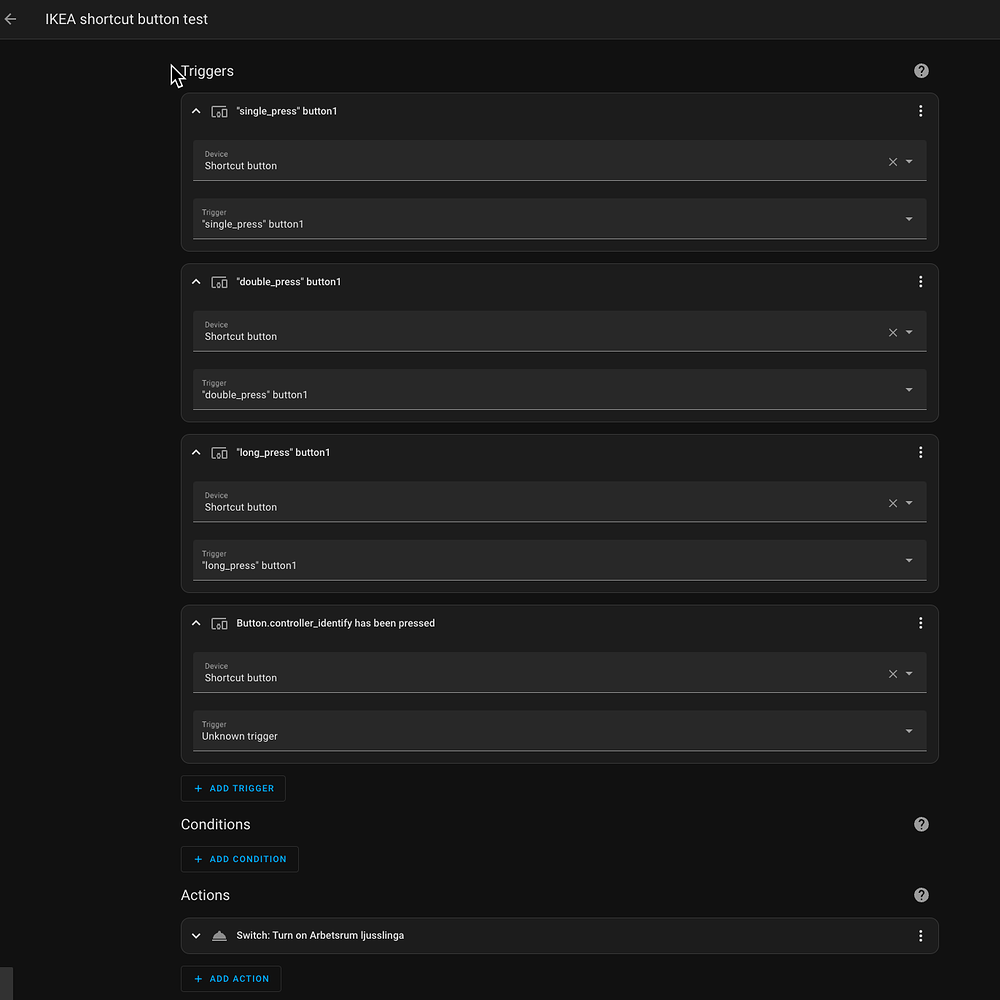Open the overflow menu on "double_press" button1 trigger

pos(920,282)
